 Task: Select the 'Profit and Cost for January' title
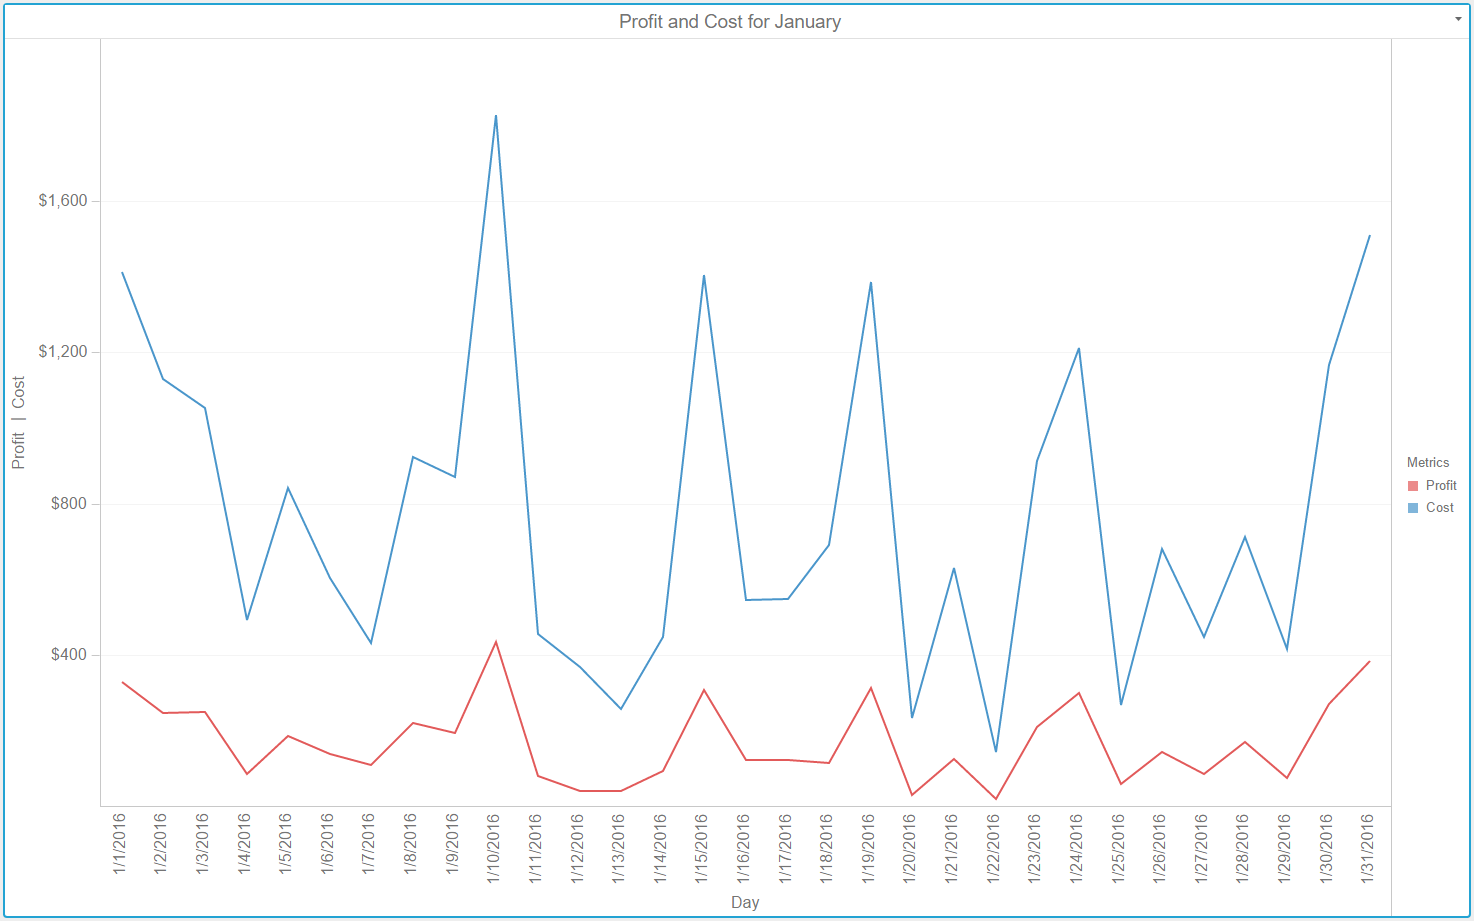pos(729,22)
